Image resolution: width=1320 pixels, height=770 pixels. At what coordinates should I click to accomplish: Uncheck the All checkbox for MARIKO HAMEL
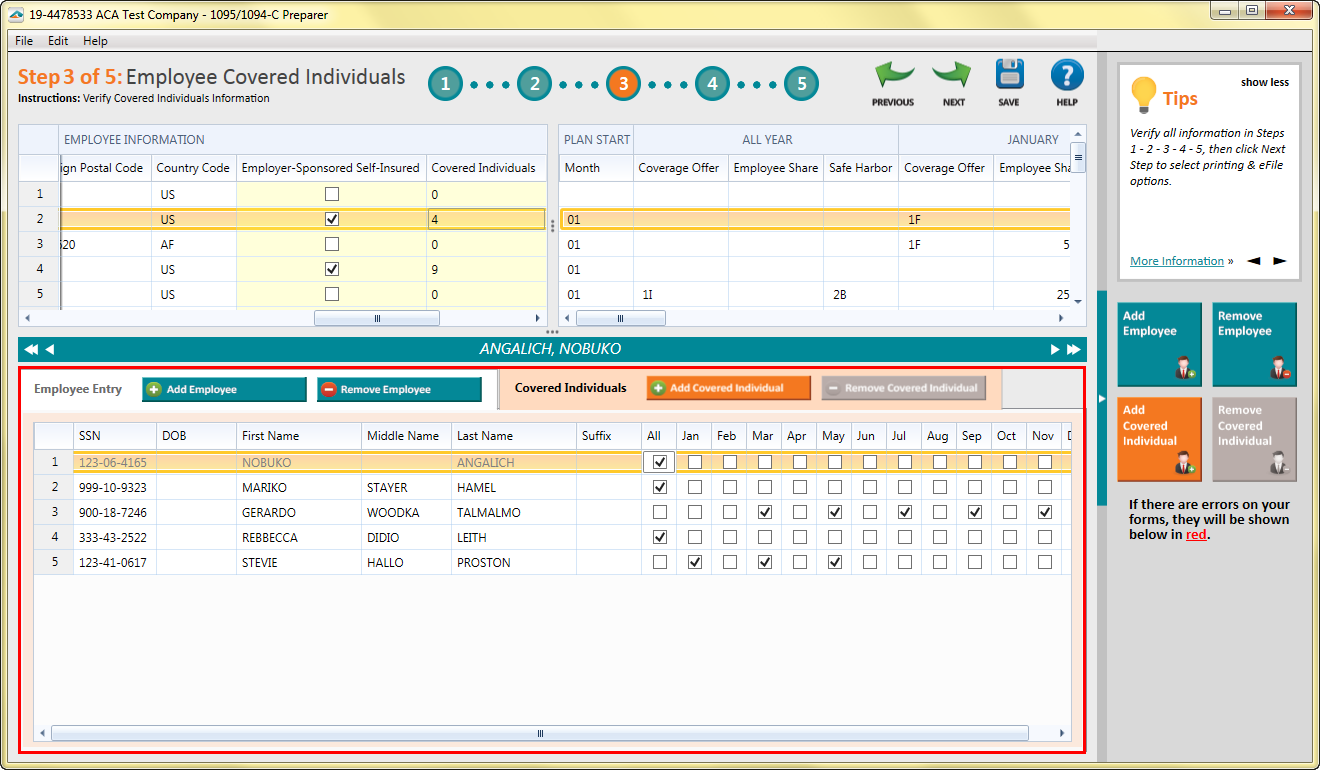pos(659,487)
